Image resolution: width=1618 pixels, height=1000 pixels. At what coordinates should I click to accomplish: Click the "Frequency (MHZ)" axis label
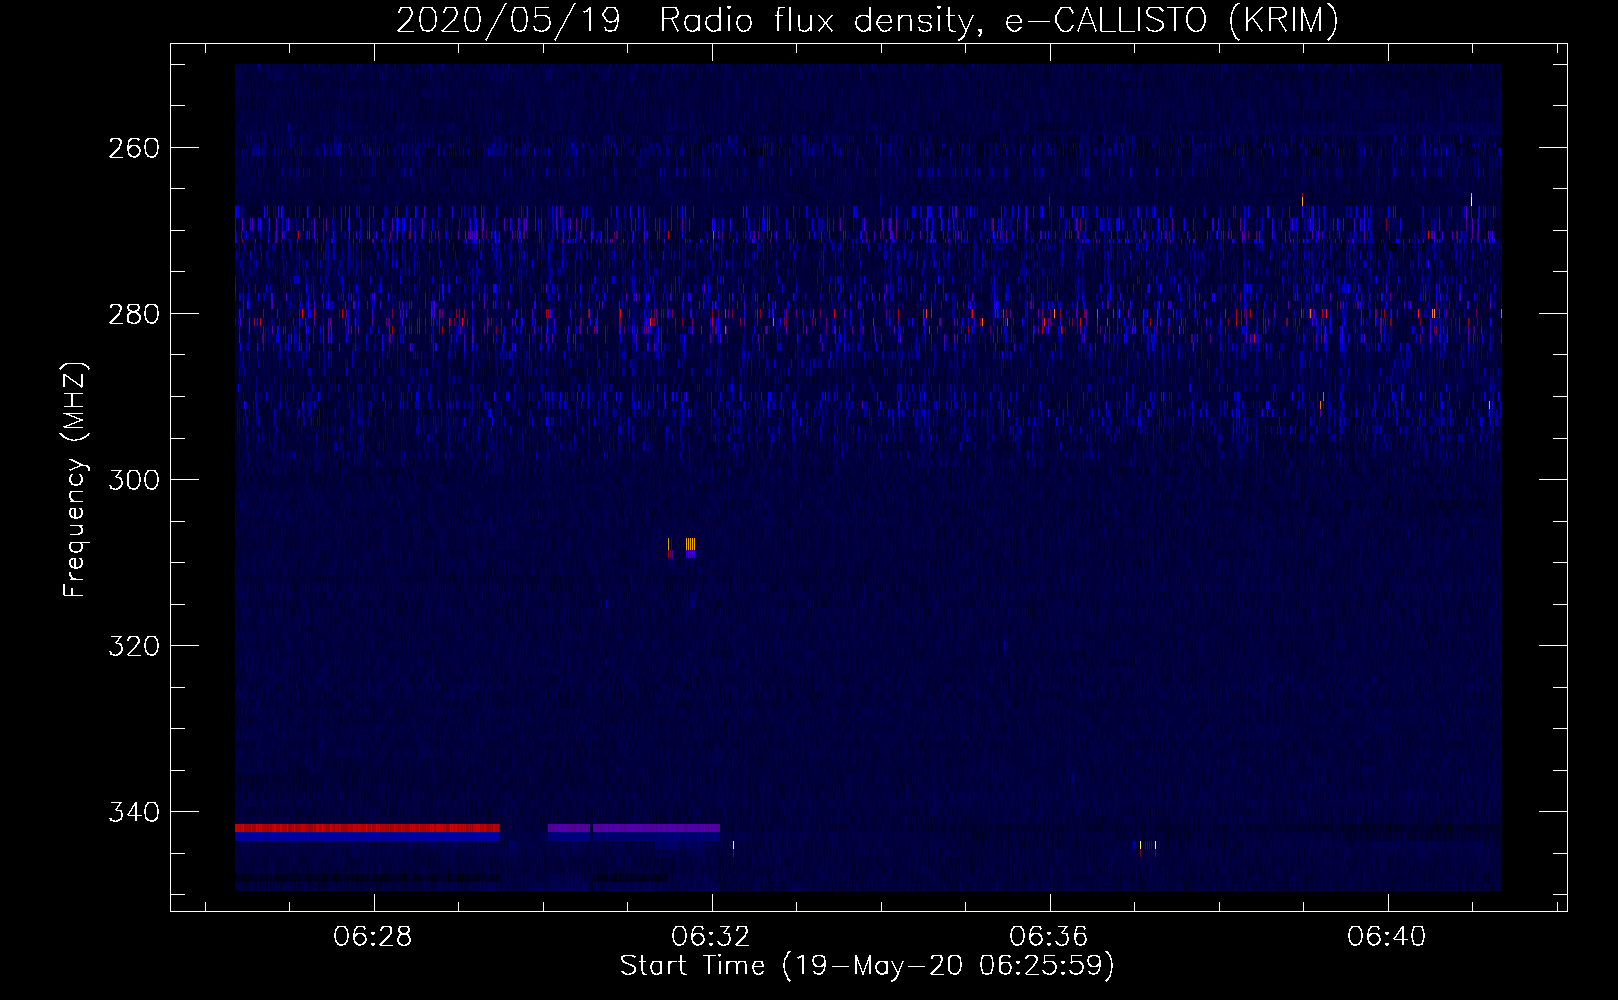click(75, 479)
